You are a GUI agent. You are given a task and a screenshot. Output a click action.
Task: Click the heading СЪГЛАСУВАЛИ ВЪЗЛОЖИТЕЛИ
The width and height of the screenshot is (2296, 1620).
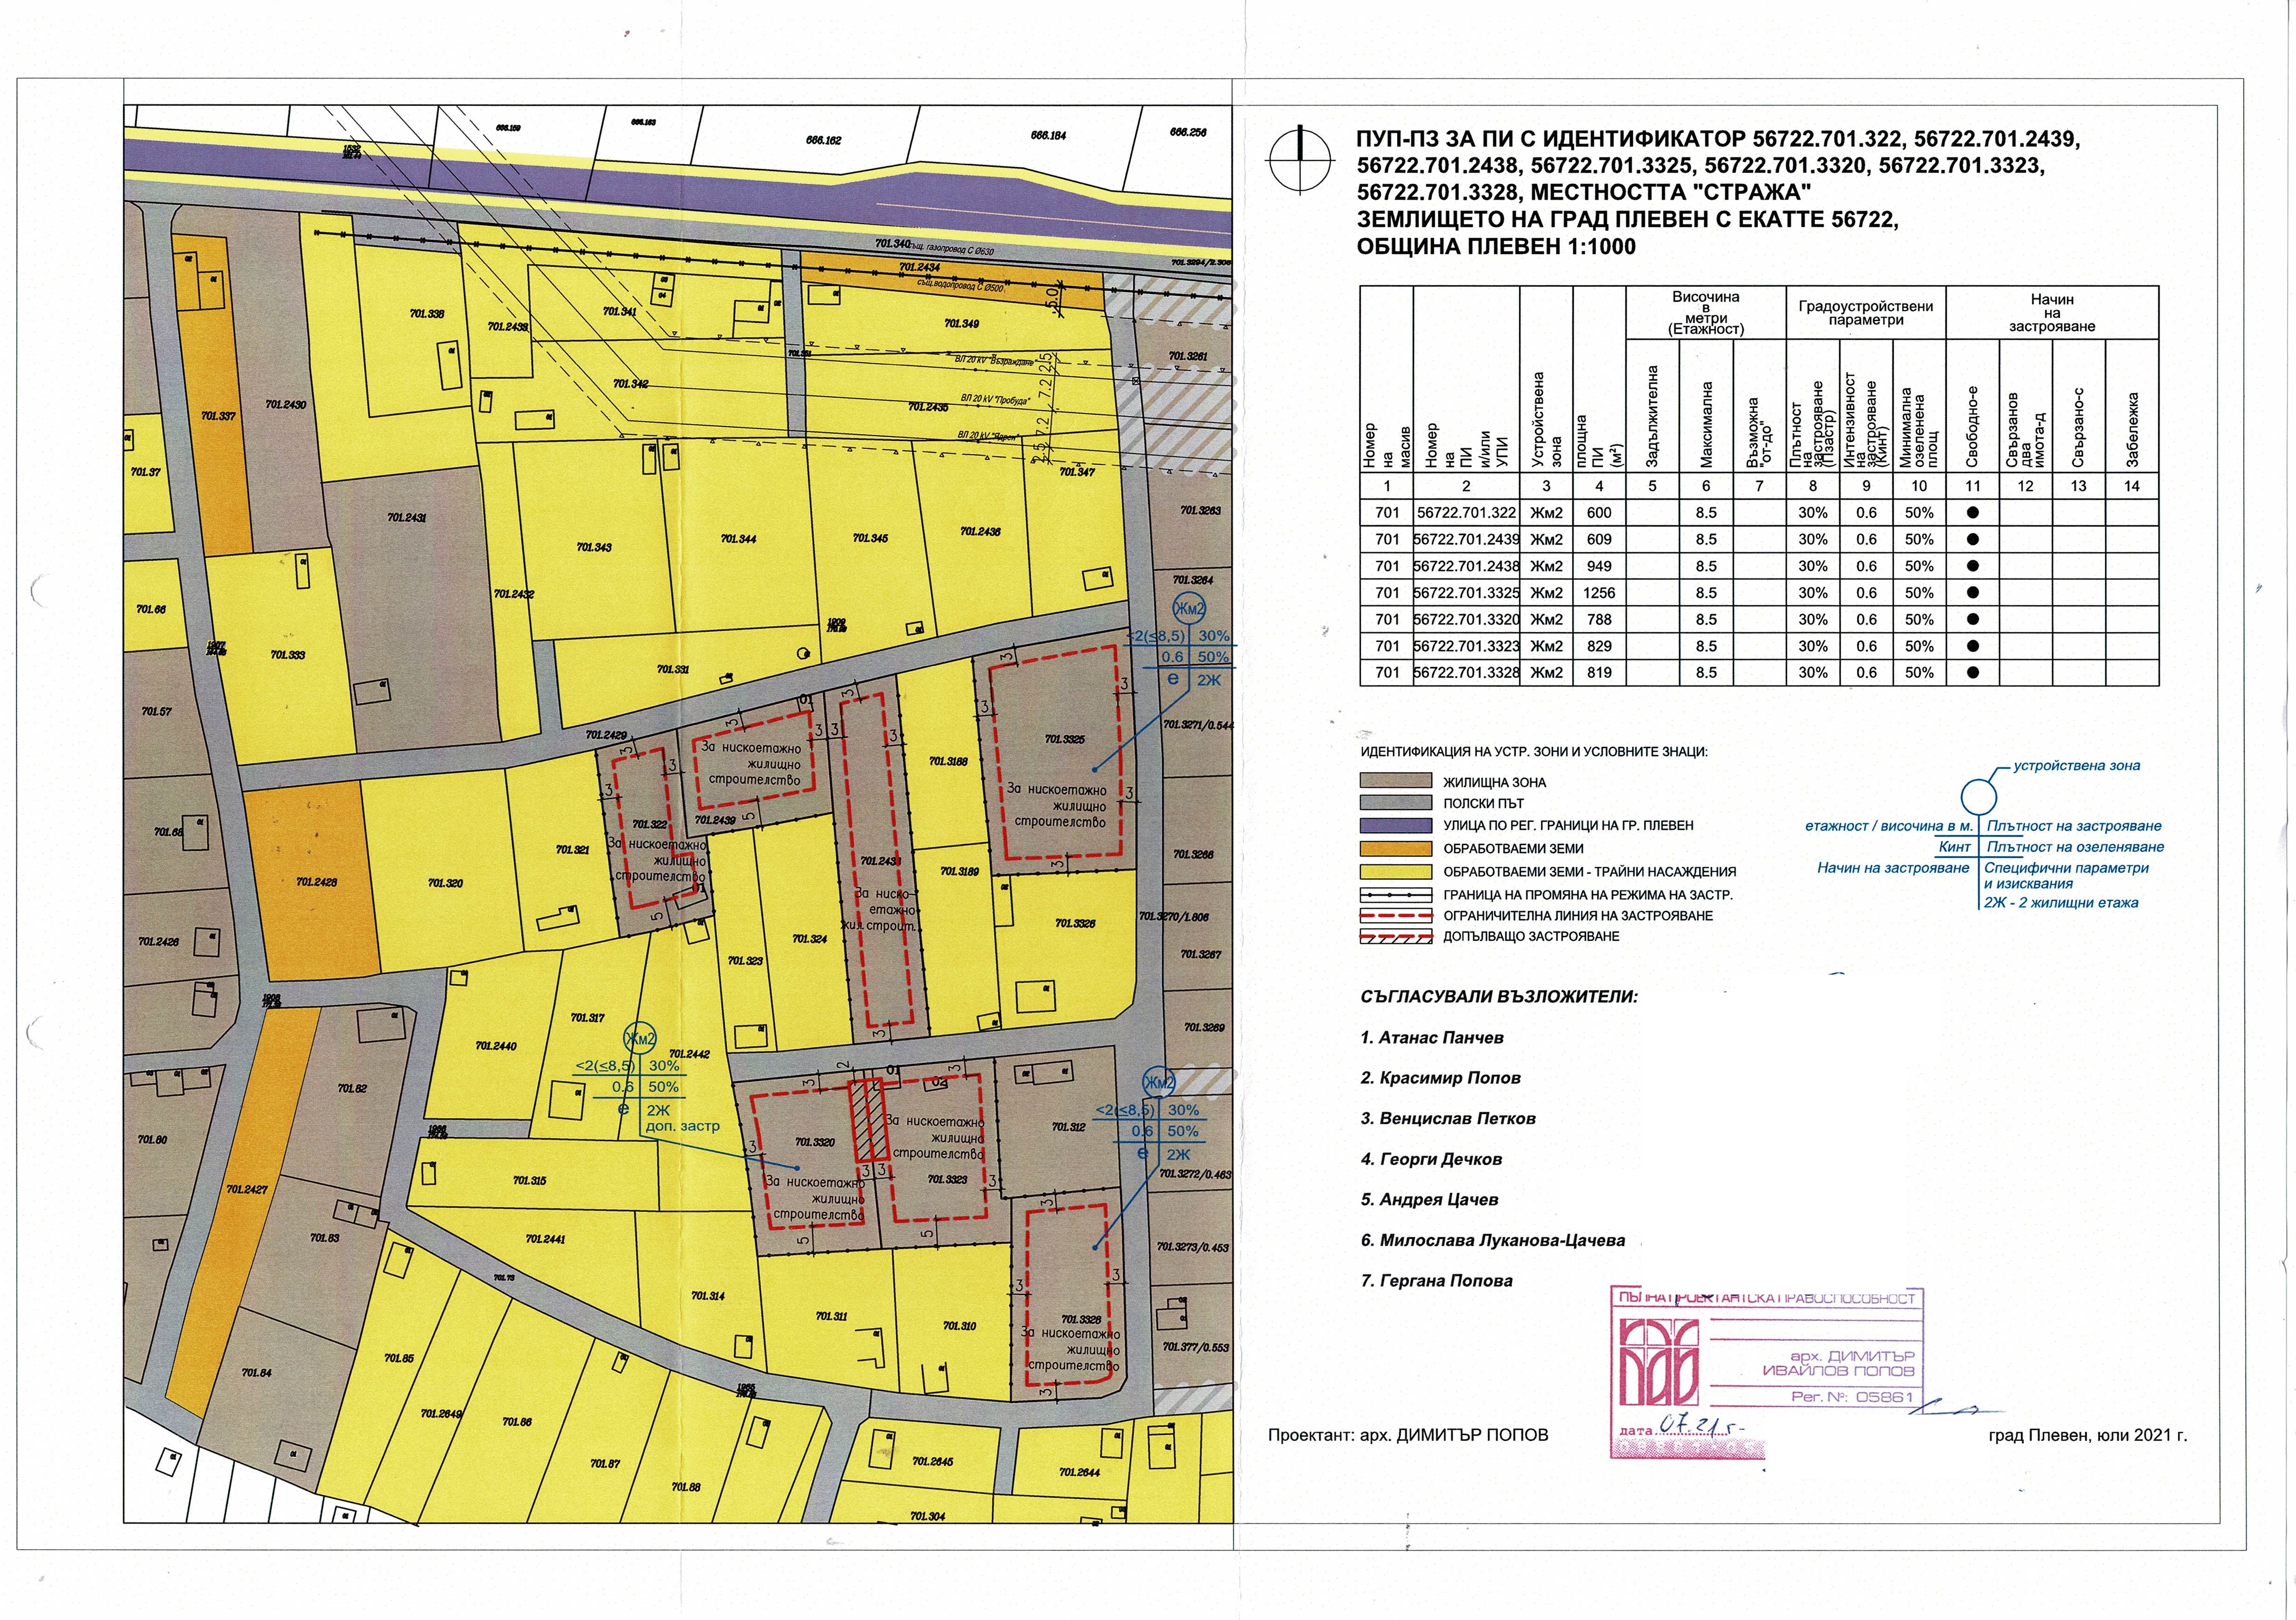(1499, 997)
